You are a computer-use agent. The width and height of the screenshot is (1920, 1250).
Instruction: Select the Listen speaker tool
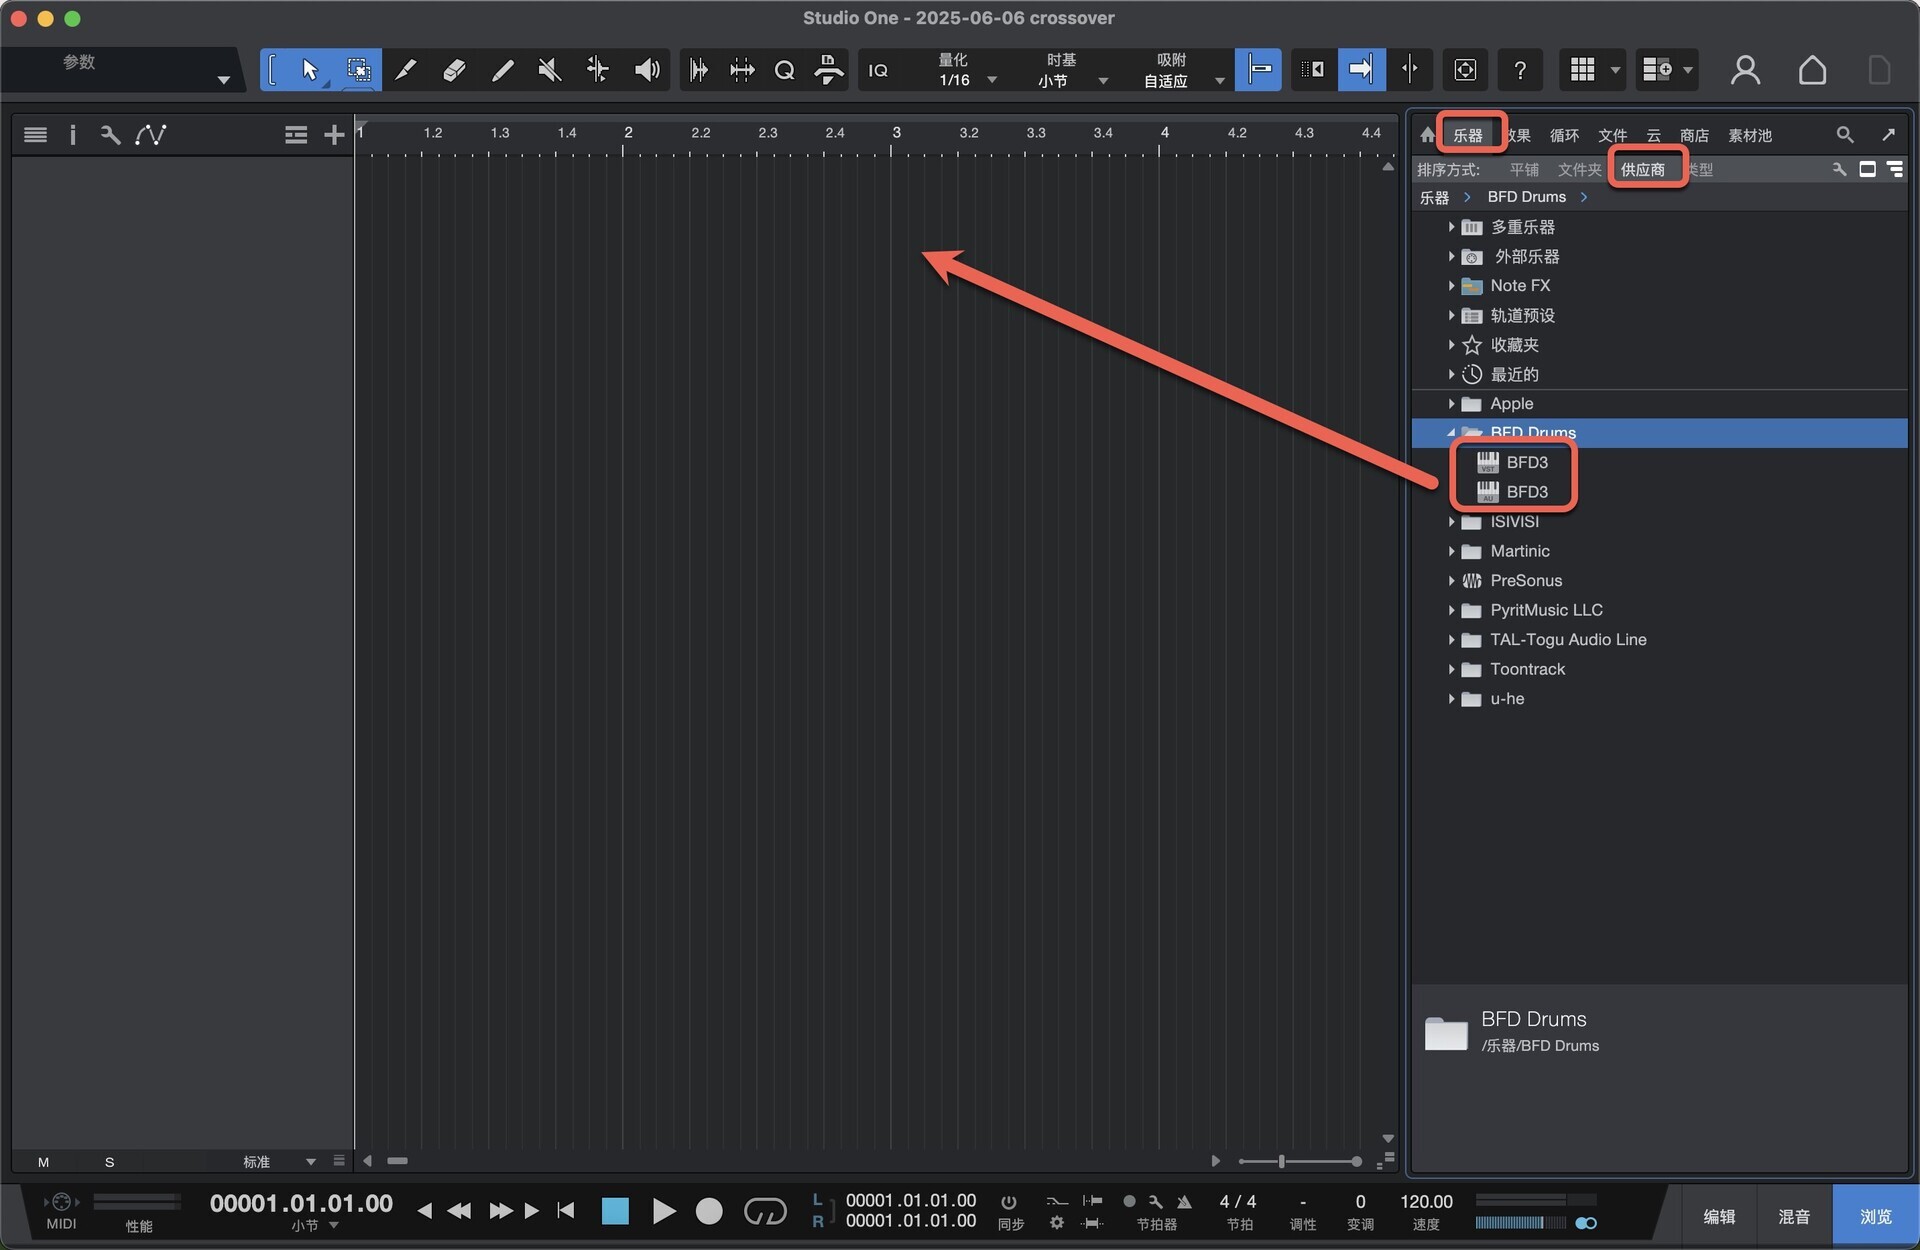(647, 69)
